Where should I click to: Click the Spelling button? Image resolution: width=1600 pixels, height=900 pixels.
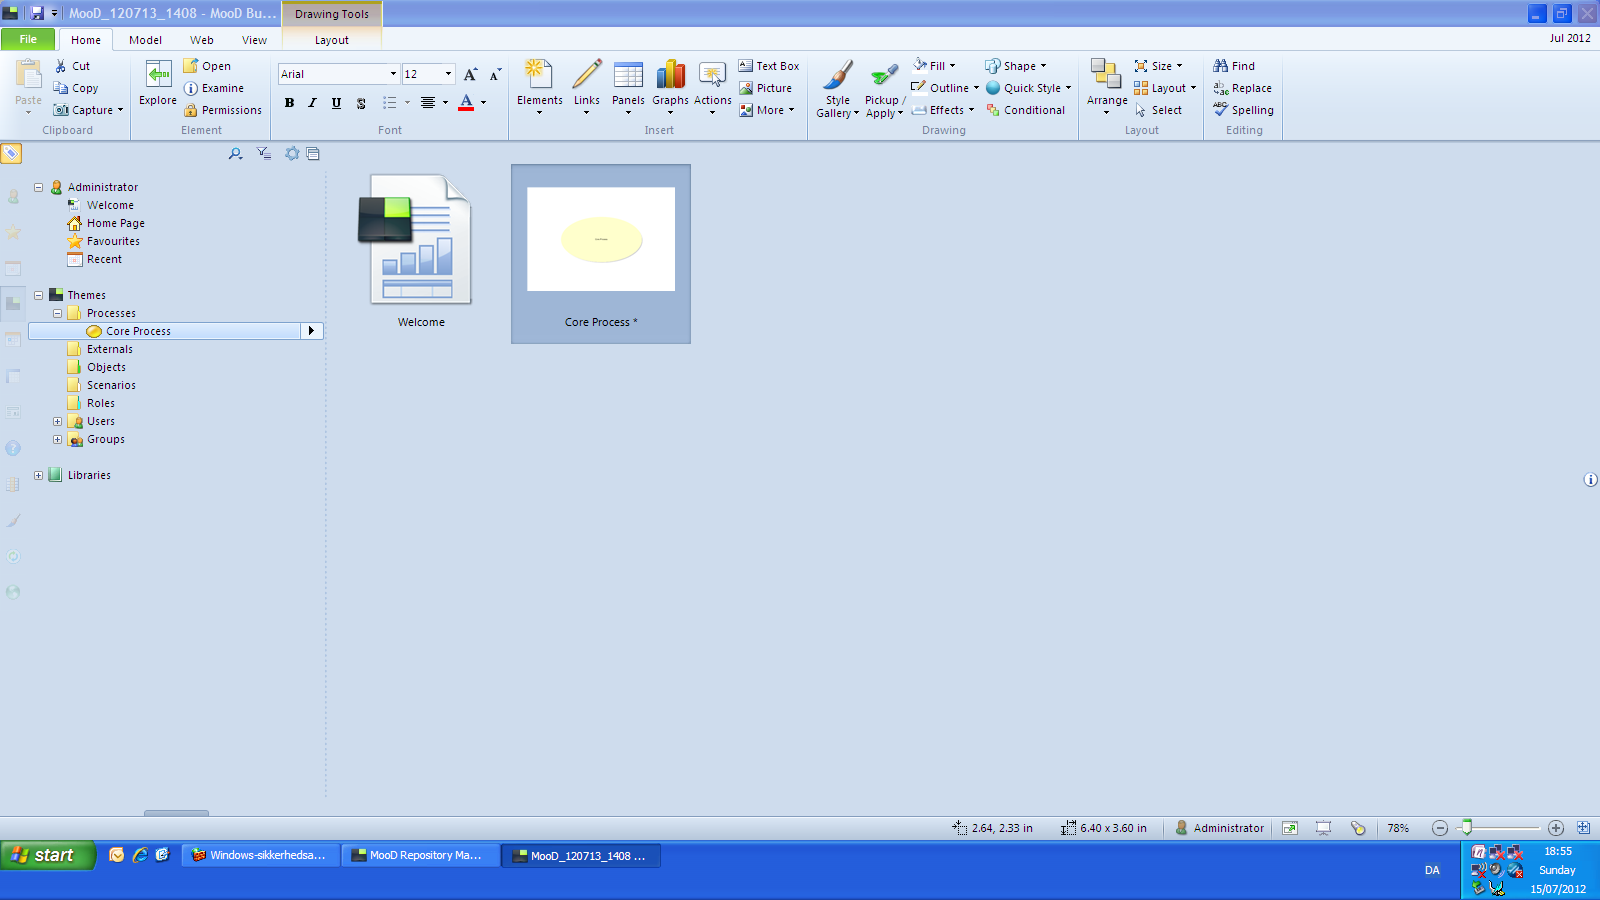tap(1244, 110)
